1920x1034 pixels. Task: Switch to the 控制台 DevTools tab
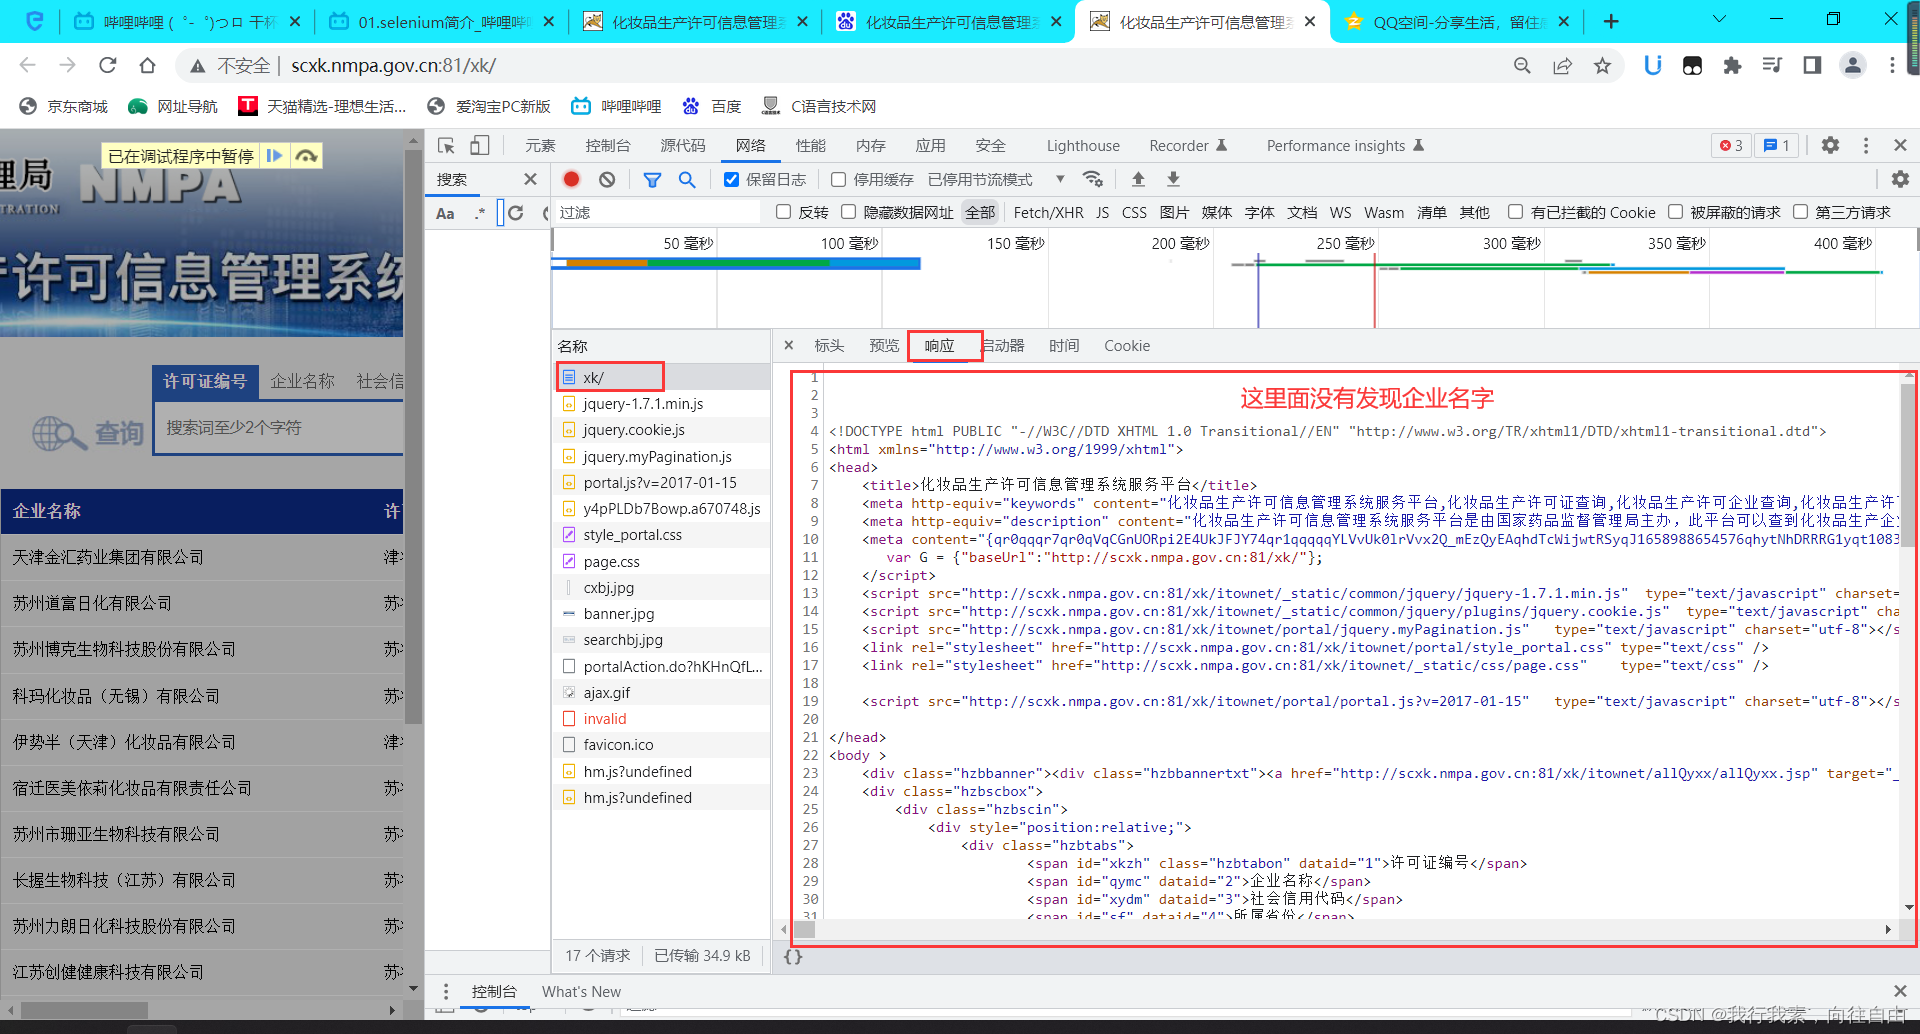point(608,145)
